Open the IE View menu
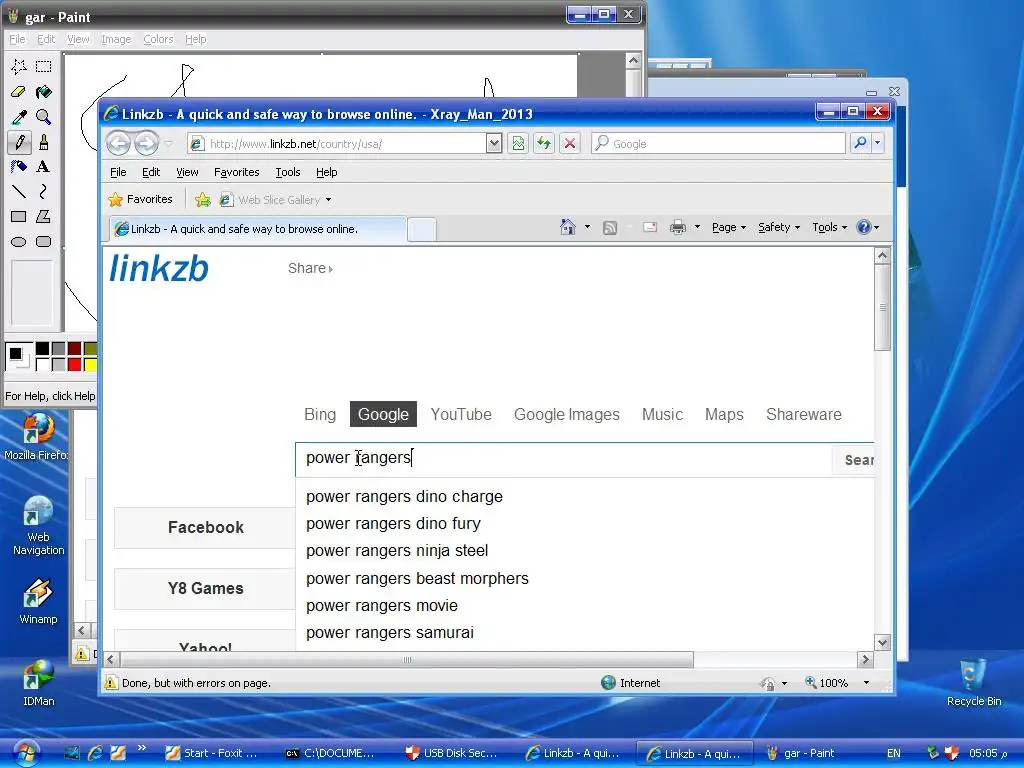Image resolution: width=1024 pixels, height=768 pixels. (x=187, y=172)
